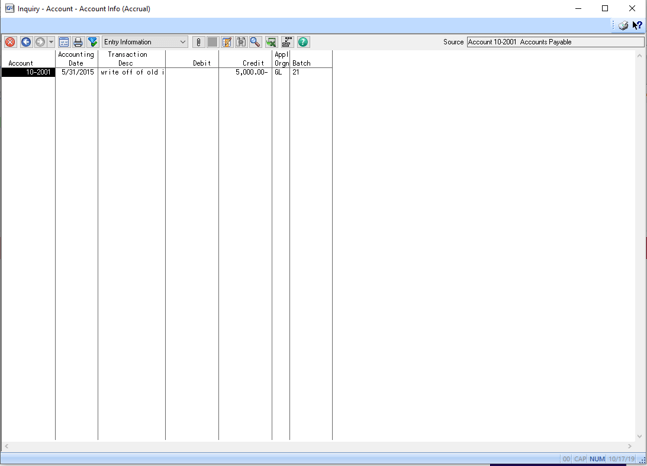
Task: Maximize the Inquiry window
Action: point(605,8)
